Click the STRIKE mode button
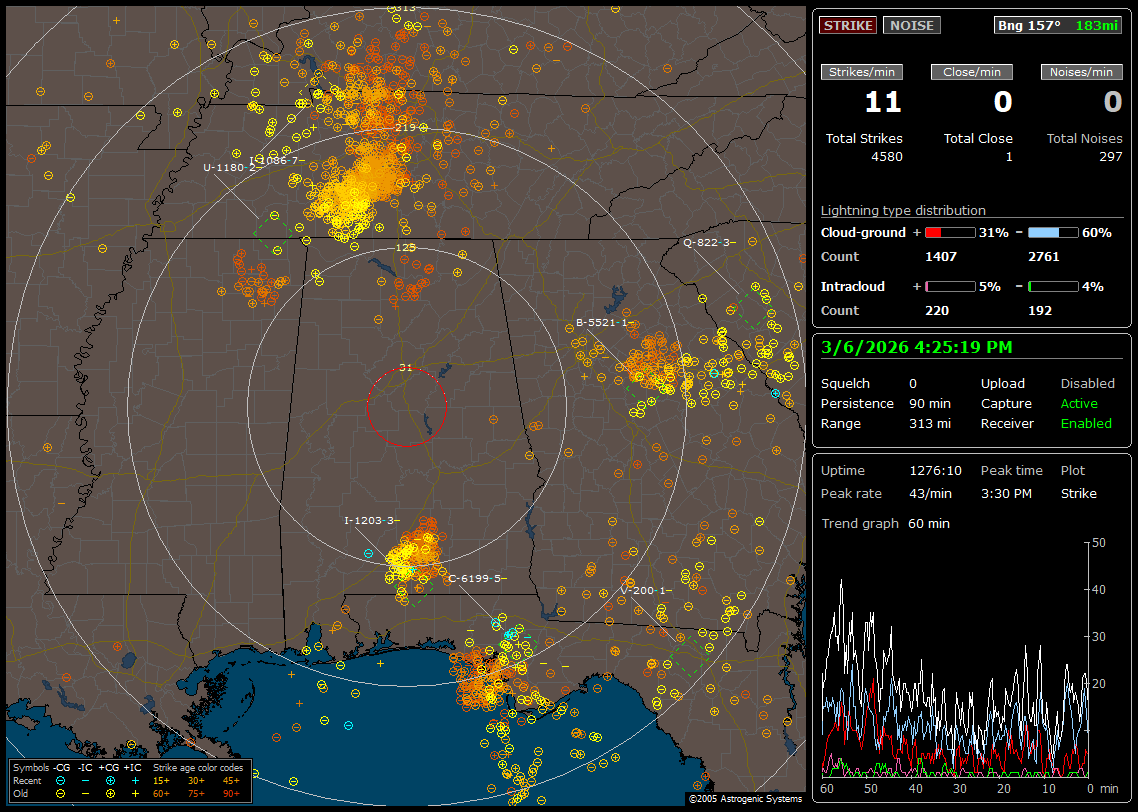The image size is (1138, 812). pos(848,26)
